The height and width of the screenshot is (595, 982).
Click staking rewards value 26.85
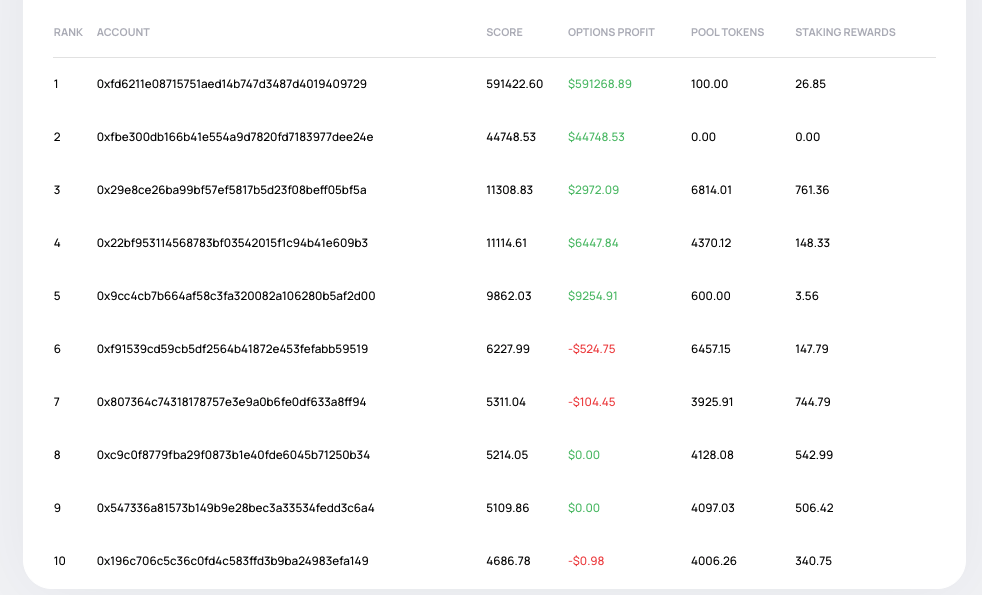(810, 84)
